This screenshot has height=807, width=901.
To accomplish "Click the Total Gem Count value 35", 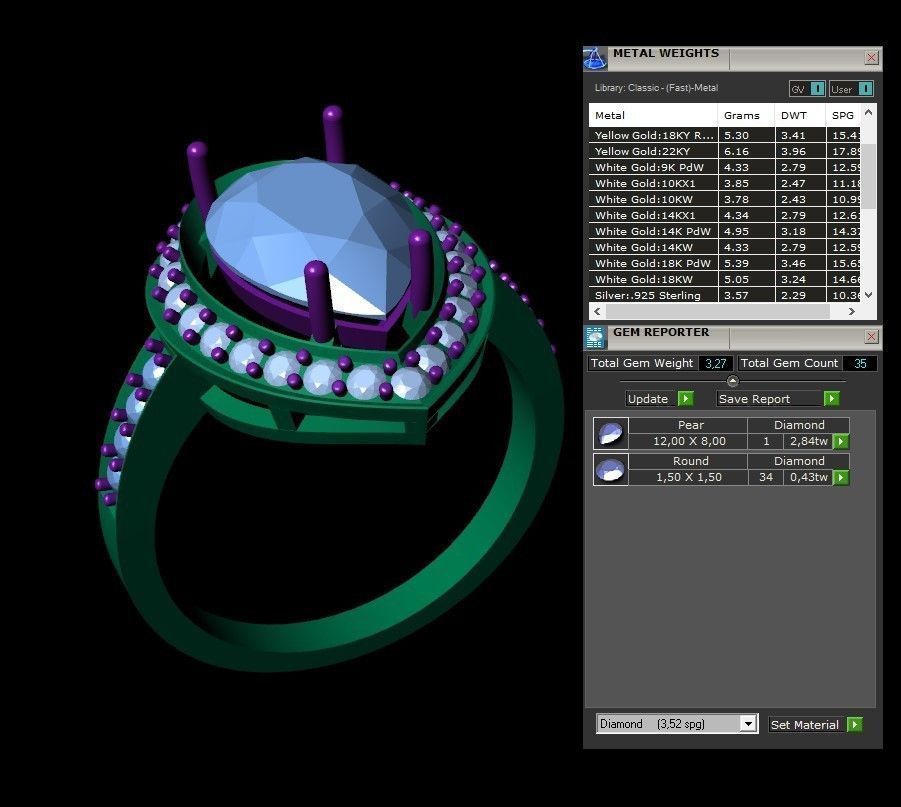I will point(860,363).
